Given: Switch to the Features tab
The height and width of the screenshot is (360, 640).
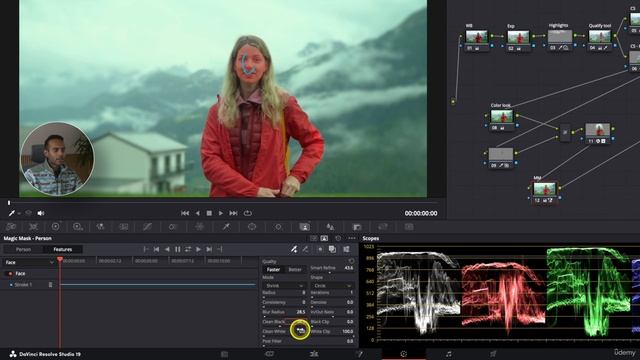Looking at the screenshot, I should [x=62, y=249].
